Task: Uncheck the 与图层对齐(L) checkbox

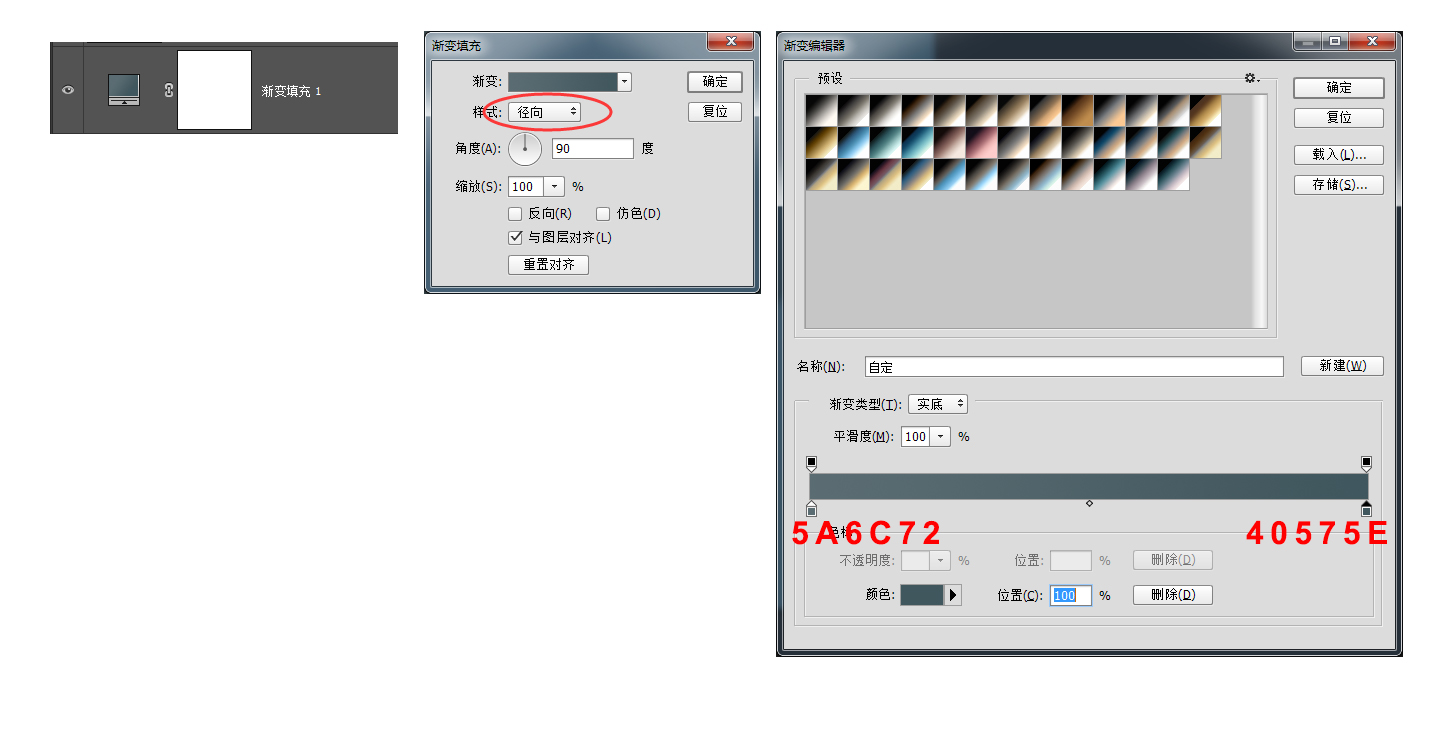Action: tap(515, 237)
